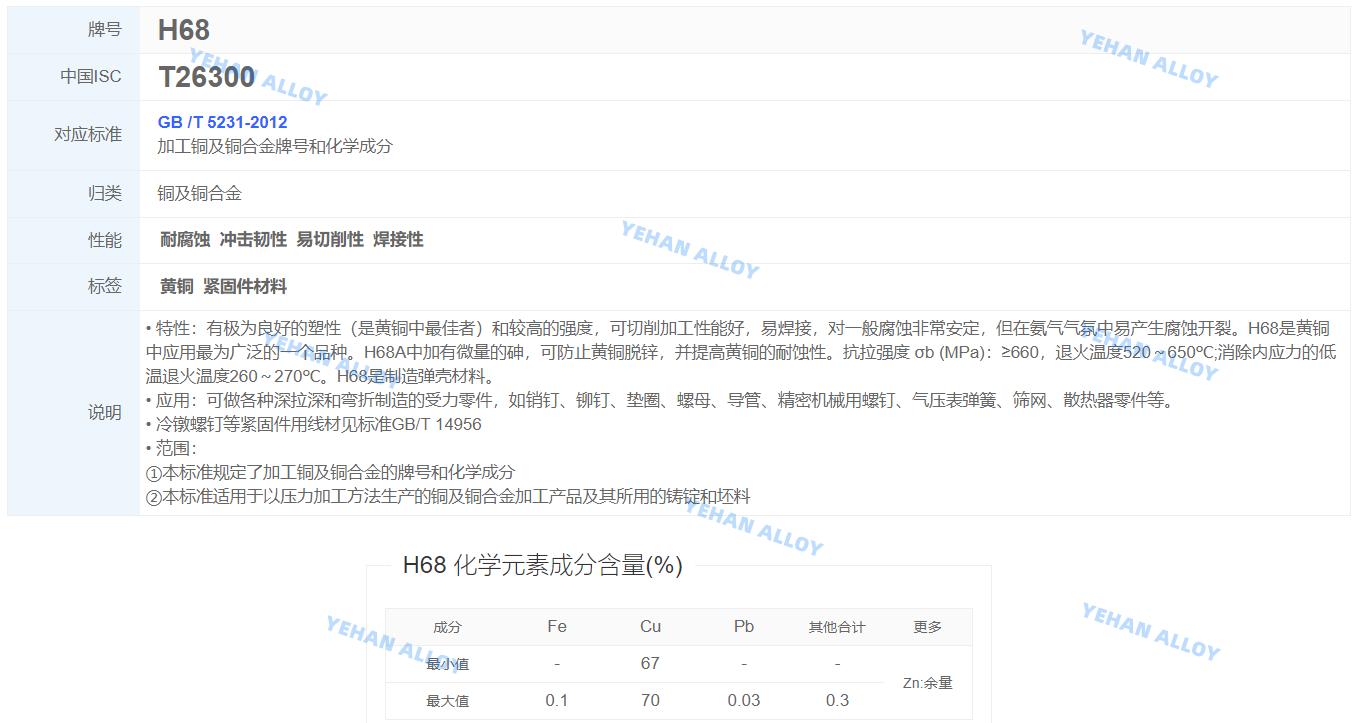Click the 铜及铜合金 category text
This screenshot has width=1362, height=723.
point(199,194)
